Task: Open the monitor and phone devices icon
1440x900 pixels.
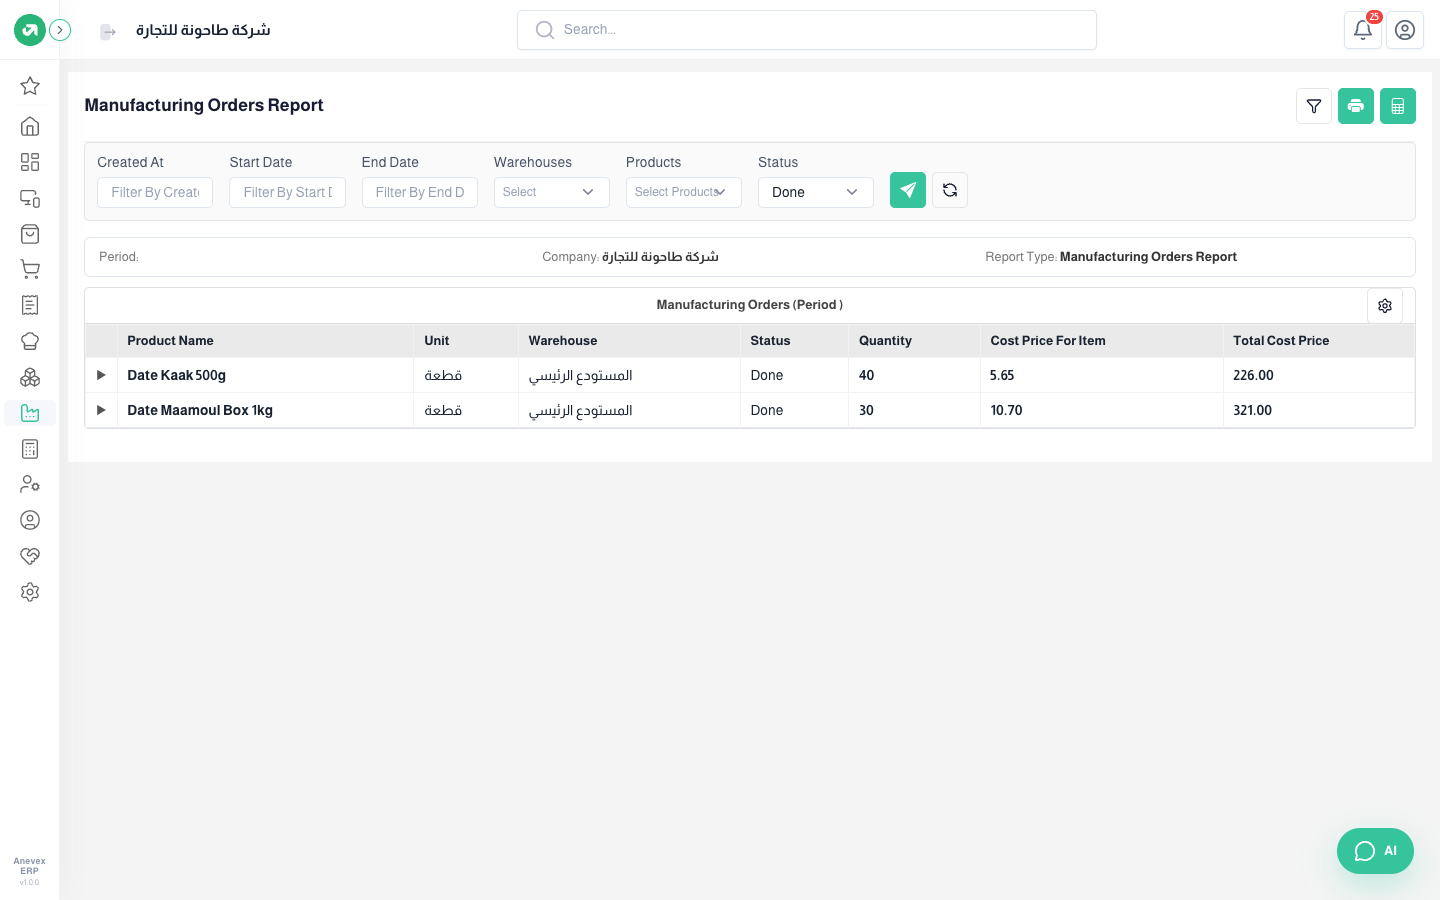Action: click(x=30, y=198)
